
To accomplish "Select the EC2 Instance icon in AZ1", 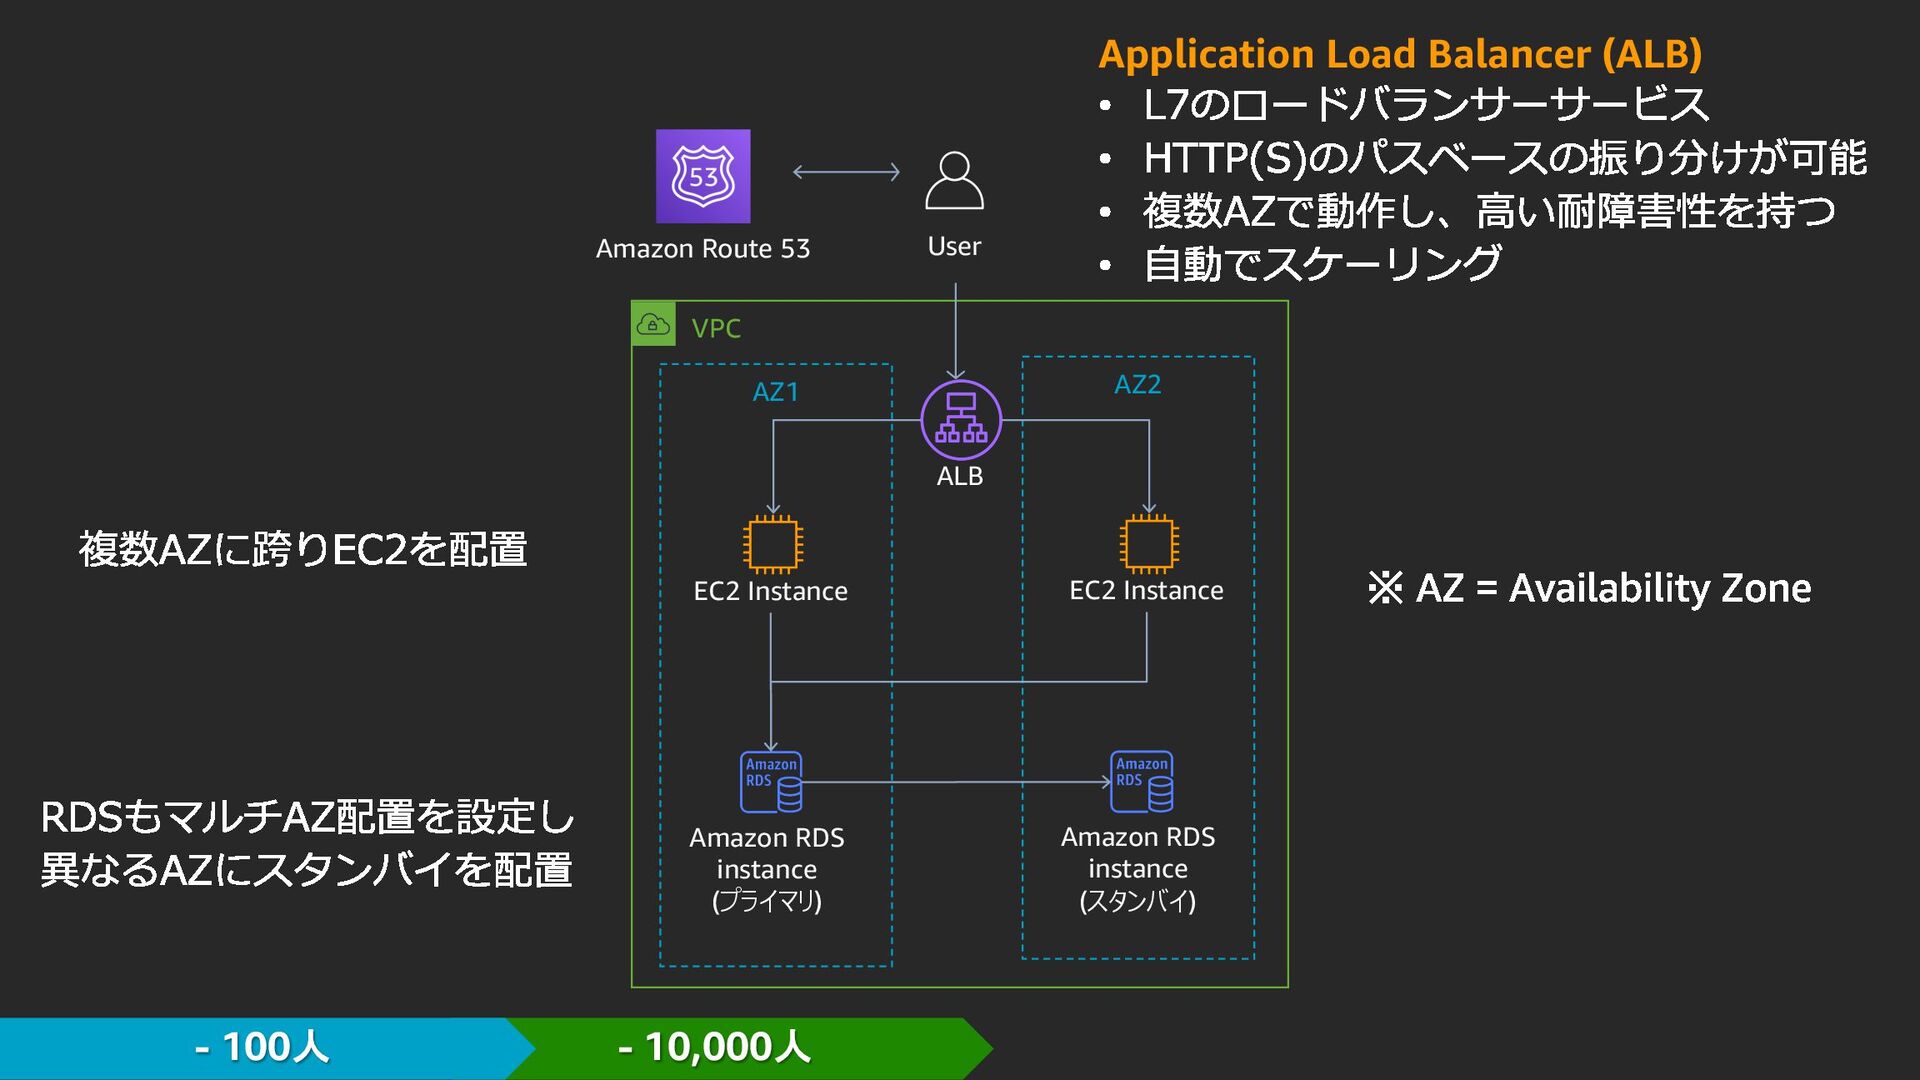I will pyautogui.click(x=773, y=544).
